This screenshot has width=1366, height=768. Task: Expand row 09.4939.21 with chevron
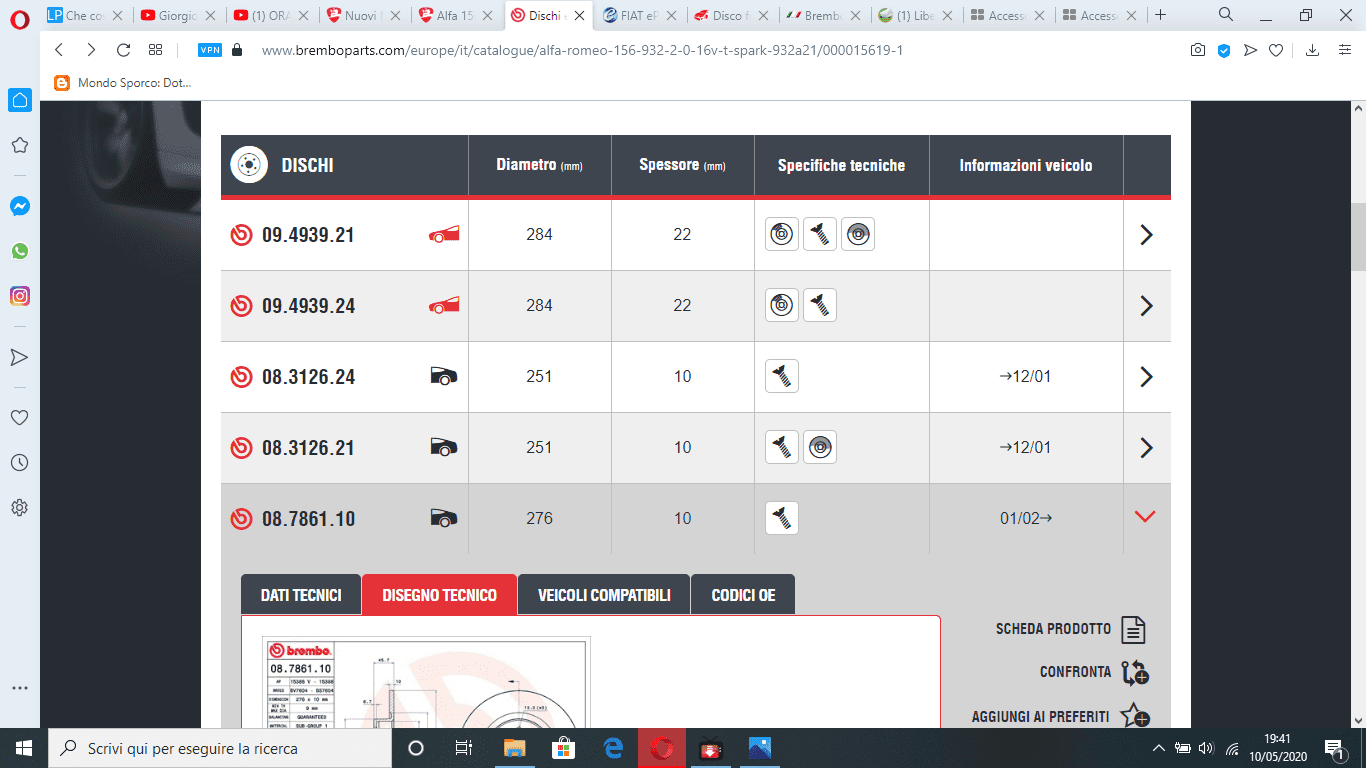pos(1147,235)
